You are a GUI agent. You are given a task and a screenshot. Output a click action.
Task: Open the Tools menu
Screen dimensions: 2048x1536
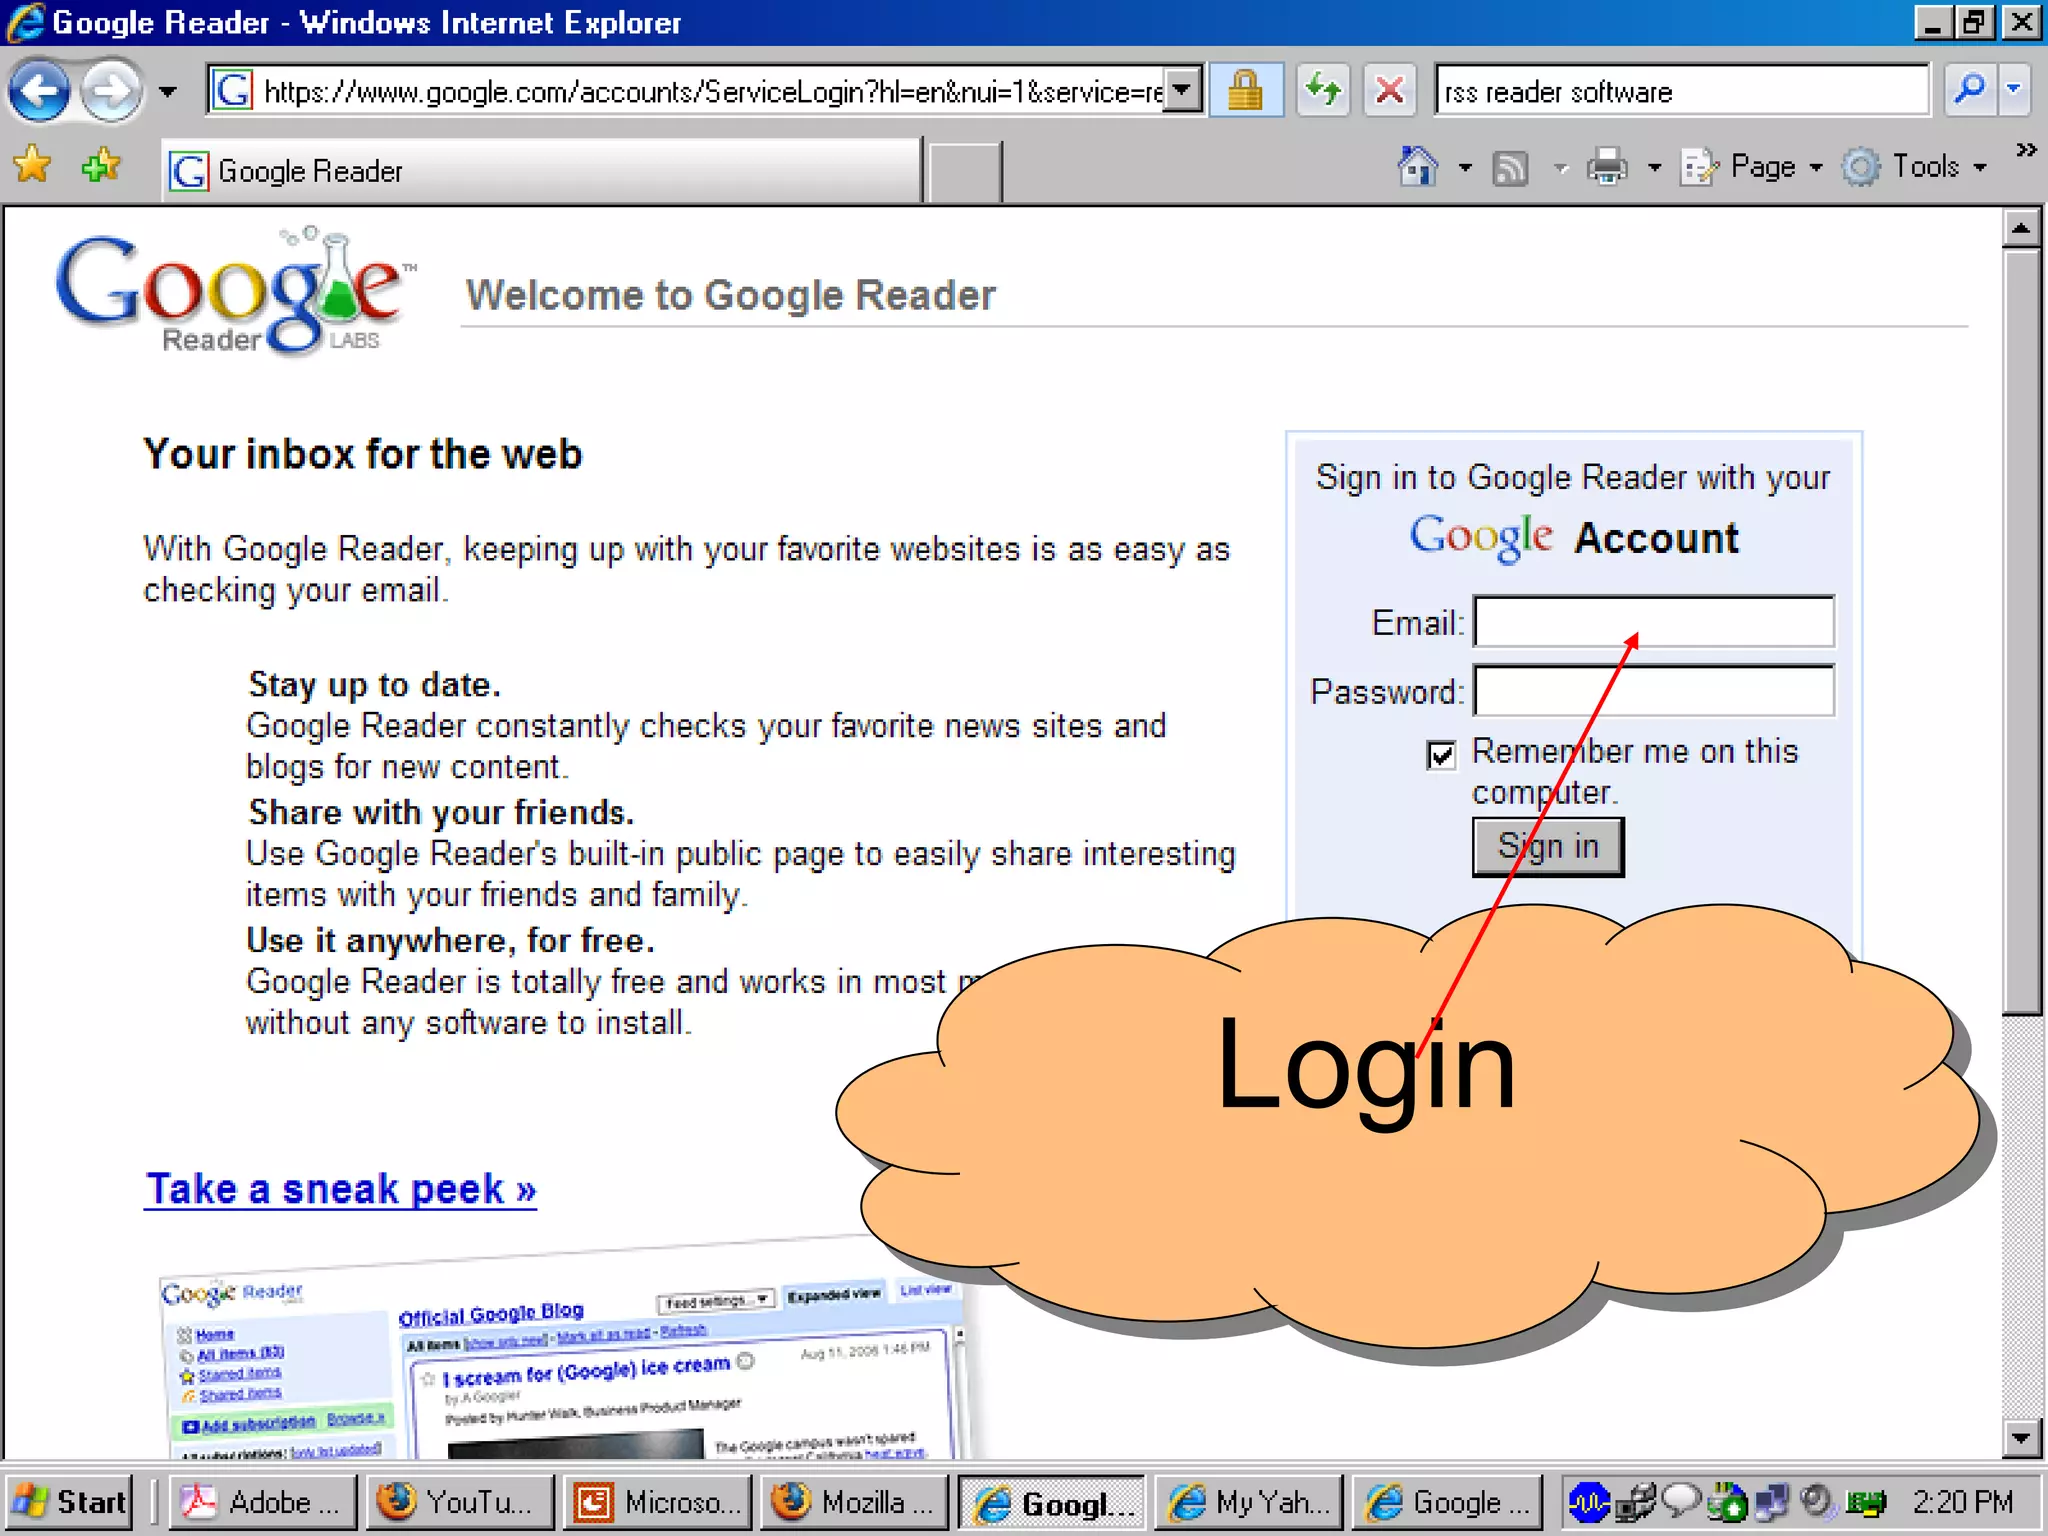click(1915, 167)
